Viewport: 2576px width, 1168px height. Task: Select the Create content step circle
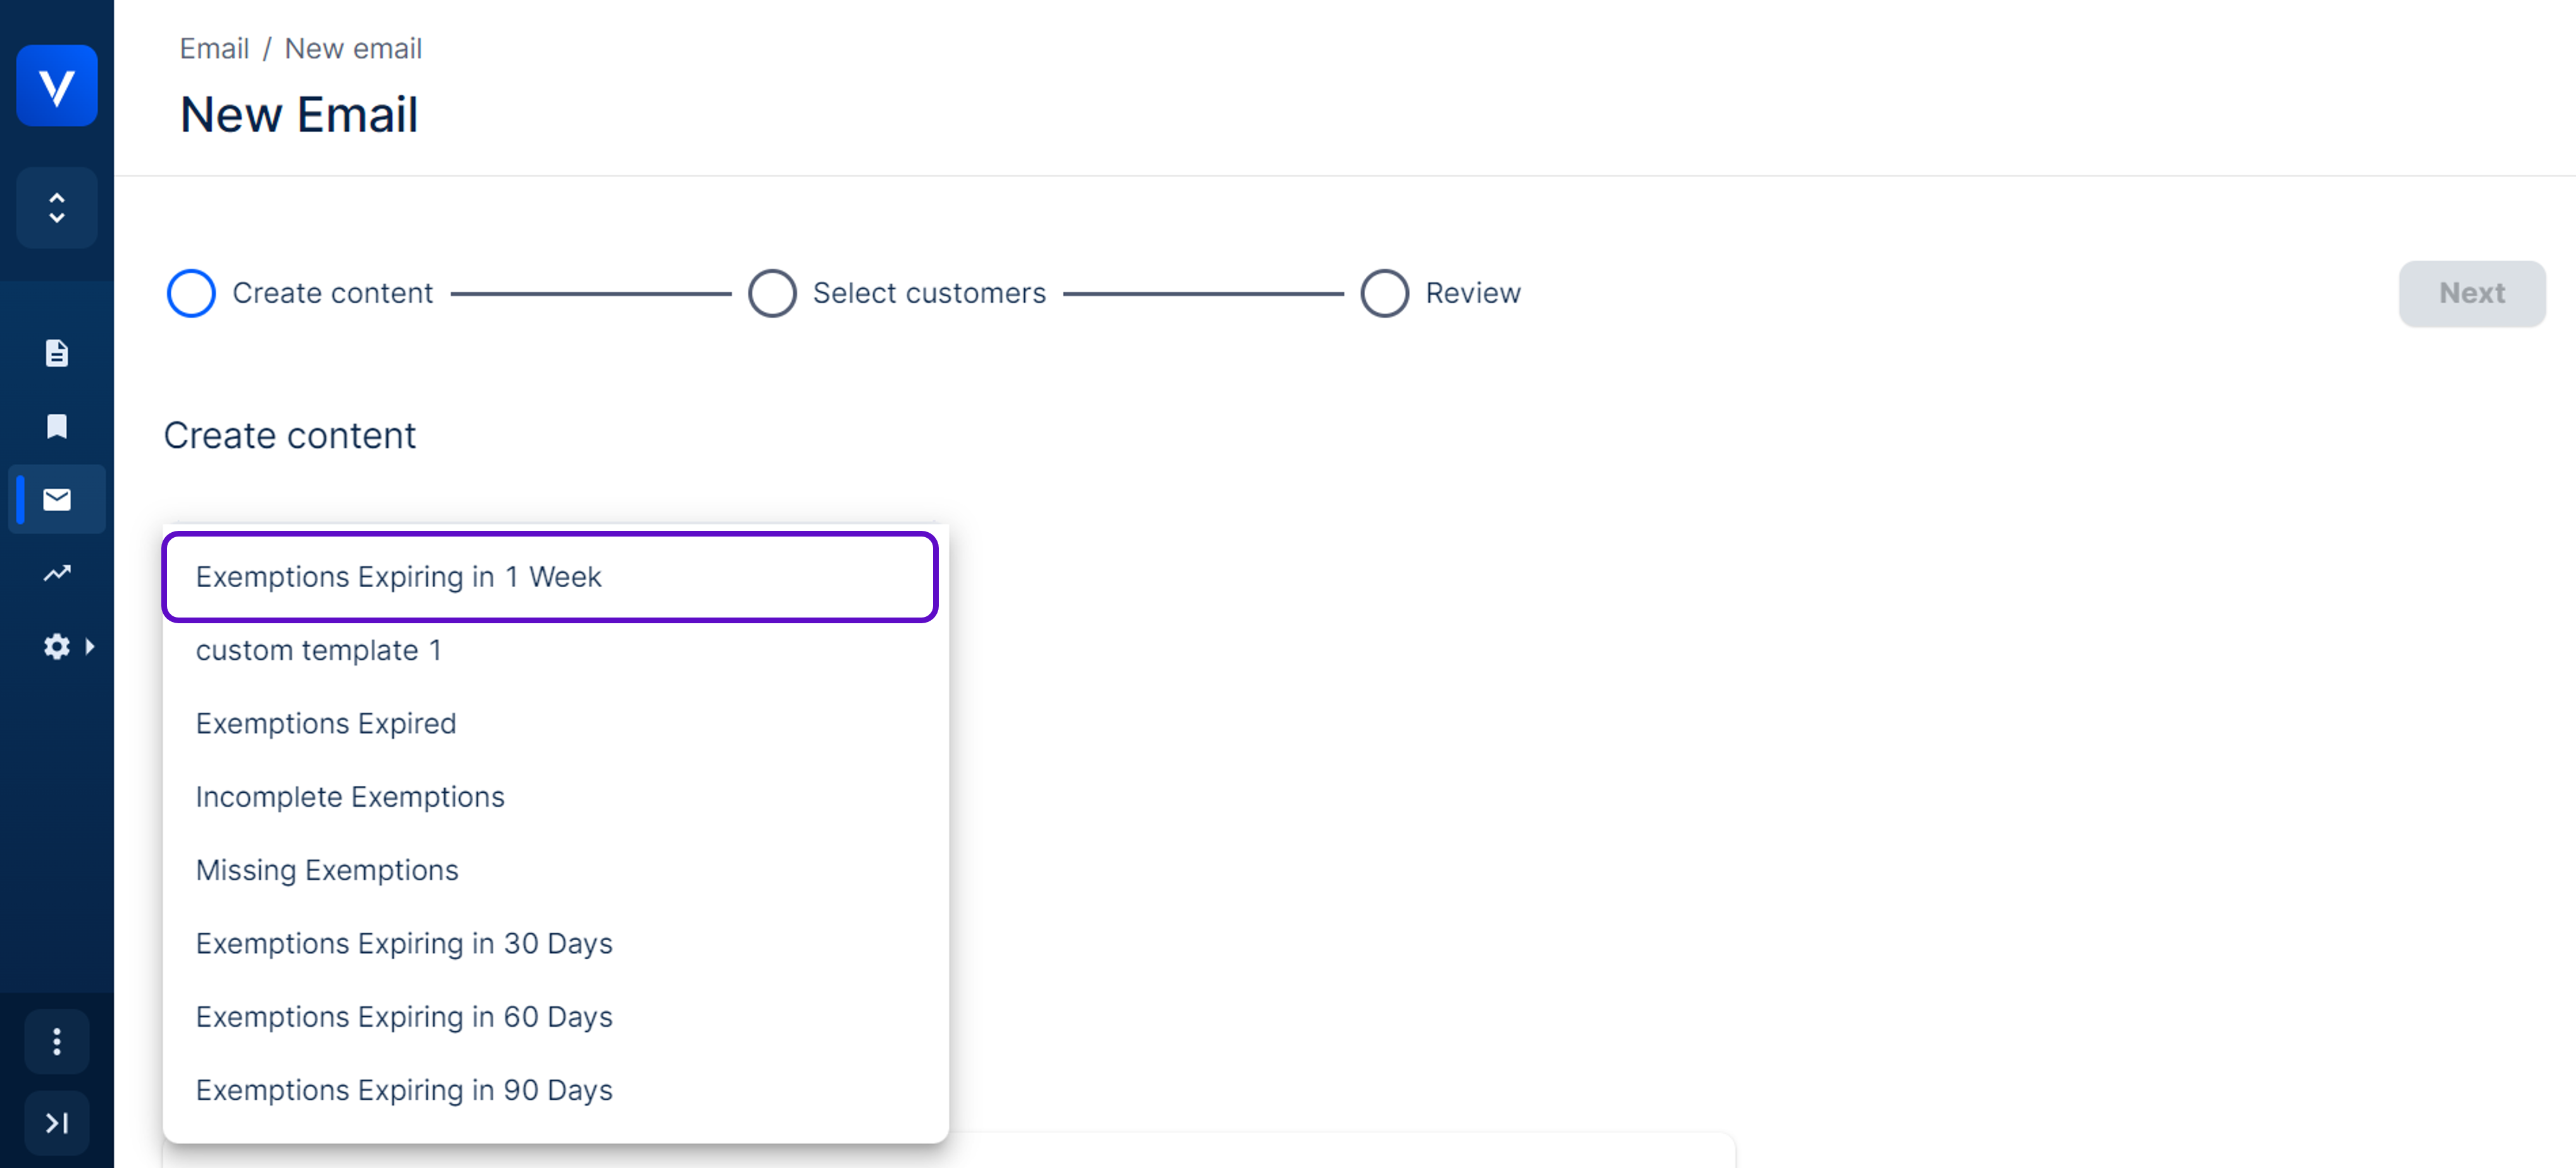[x=191, y=293]
